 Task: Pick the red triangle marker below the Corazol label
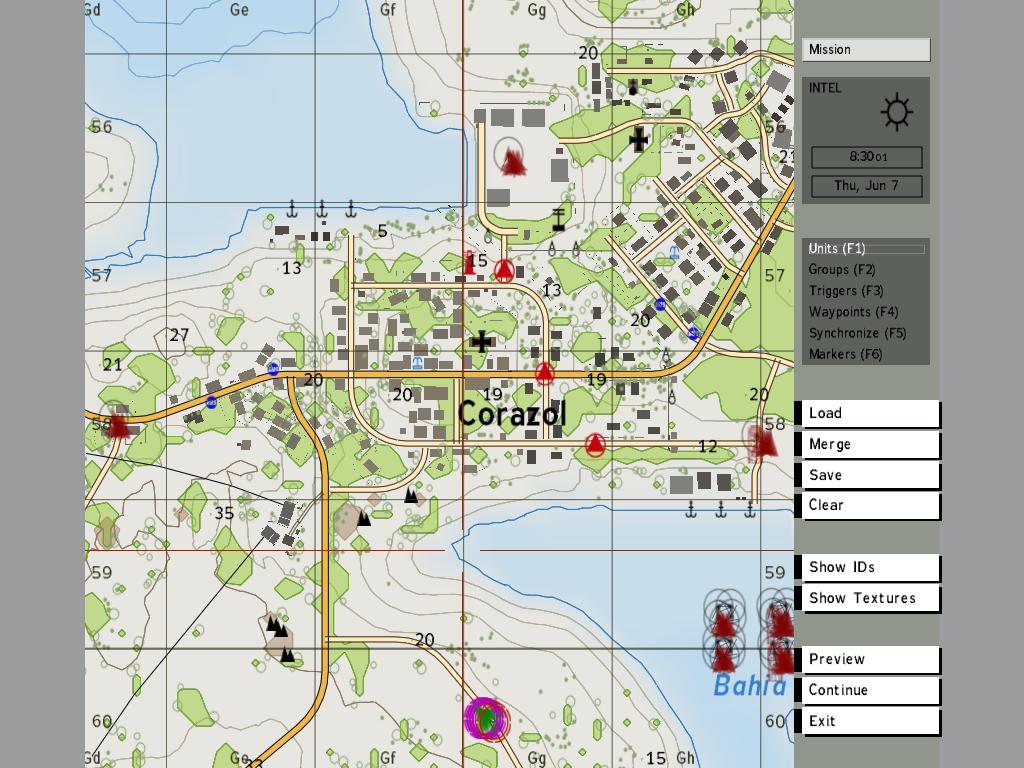pyautogui.click(x=594, y=445)
